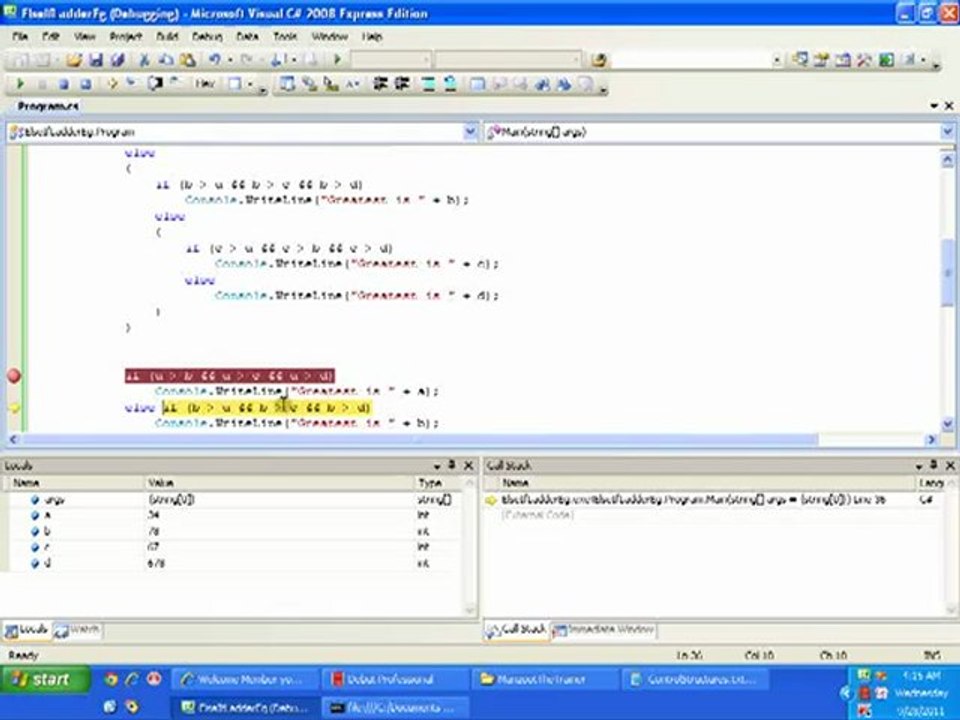Click the vertical scrollbar thumb of code editor
Viewport: 960px width, 720px height.
[947, 272]
